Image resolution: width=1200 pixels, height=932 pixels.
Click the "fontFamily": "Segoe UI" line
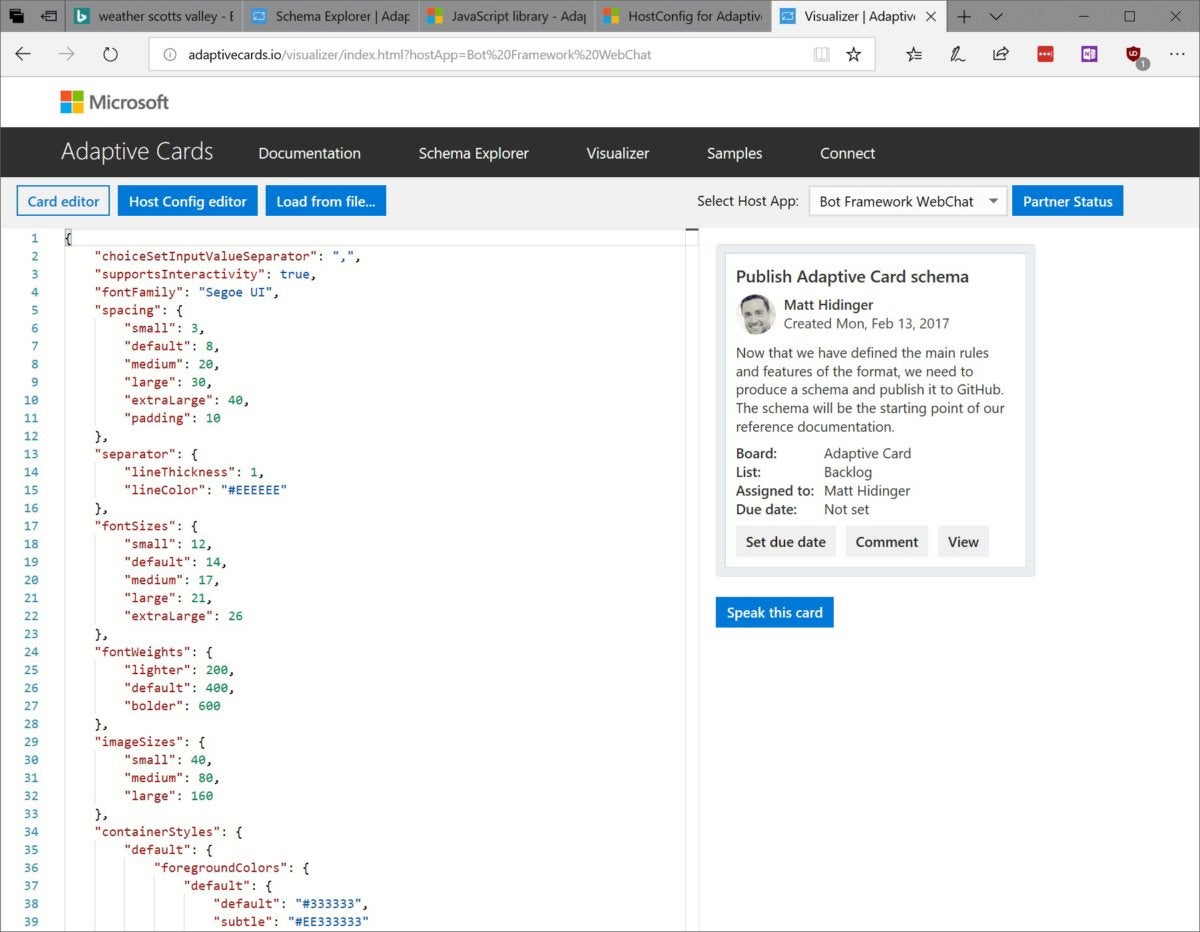187,292
